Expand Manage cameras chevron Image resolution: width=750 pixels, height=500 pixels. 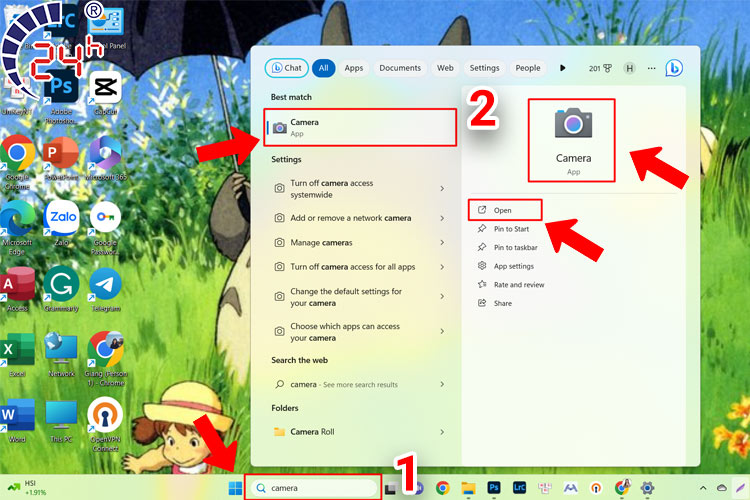tap(442, 243)
